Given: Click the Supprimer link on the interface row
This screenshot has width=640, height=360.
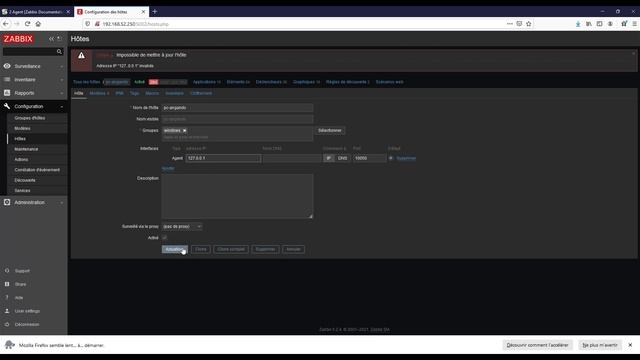Looking at the screenshot, I should pos(406,158).
